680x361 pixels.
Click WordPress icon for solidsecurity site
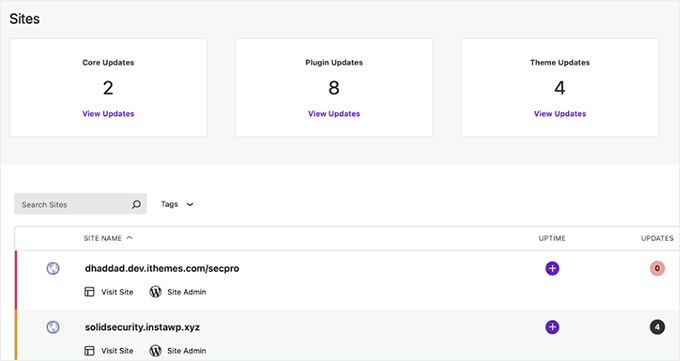coord(155,351)
